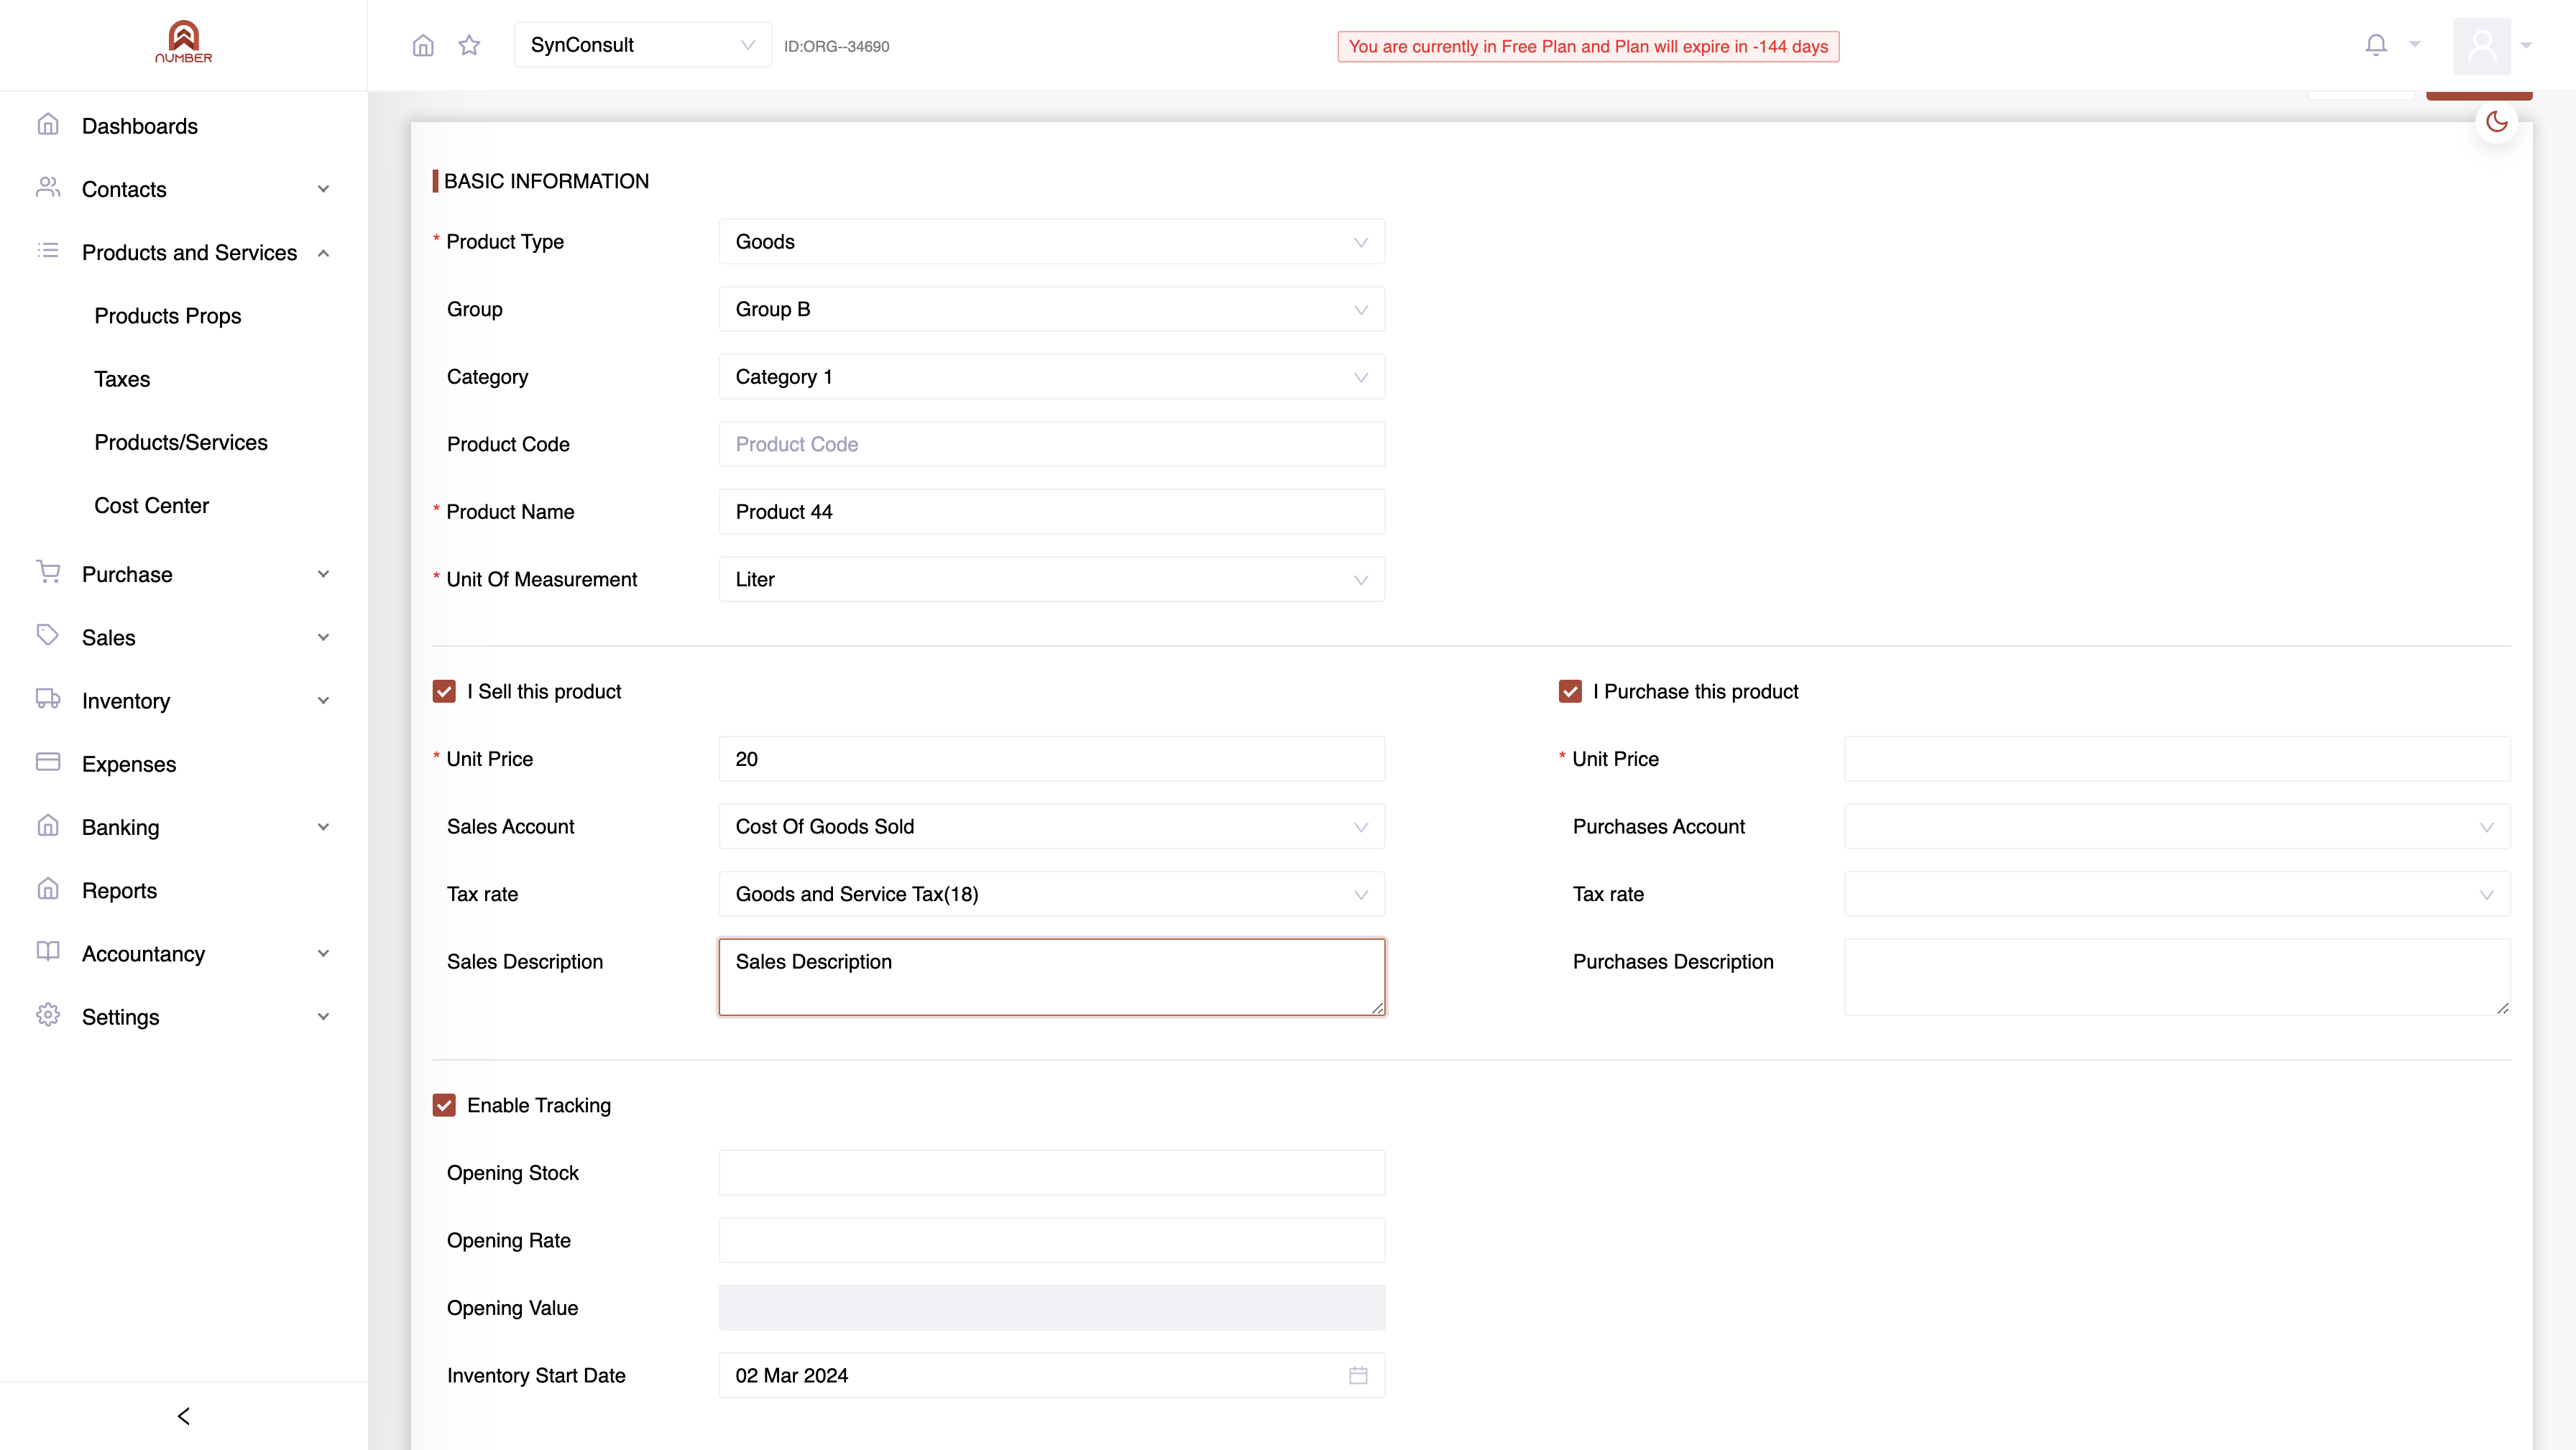This screenshot has height=1450, width=2576.
Task: Go to Taxes in the sidebar
Action: (x=122, y=379)
